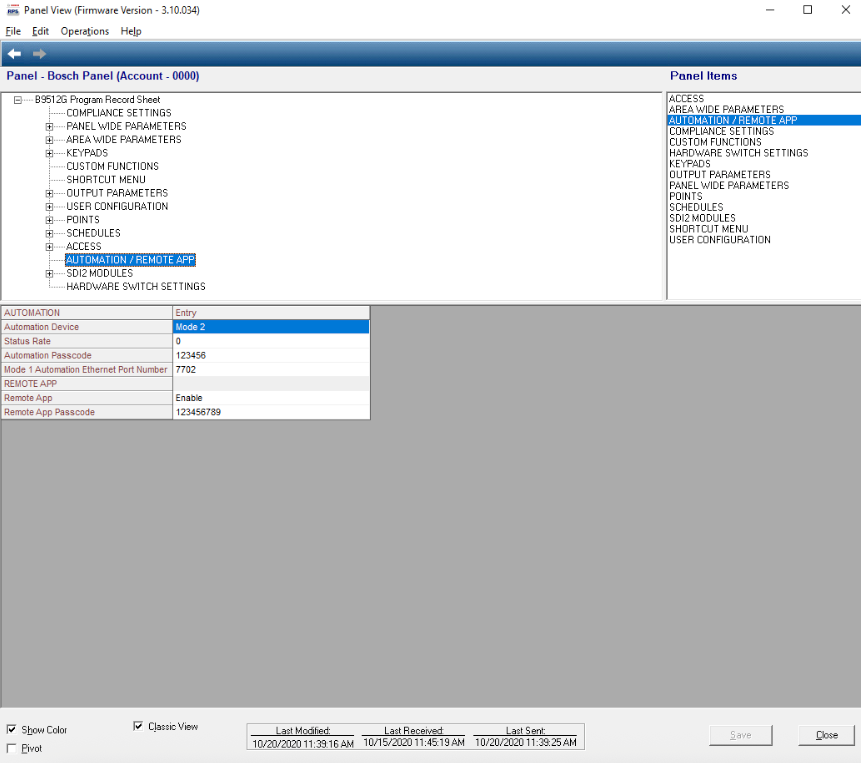Maximize the Panel View window
Viewport: 861px width, 763px height.
[807, 10]
